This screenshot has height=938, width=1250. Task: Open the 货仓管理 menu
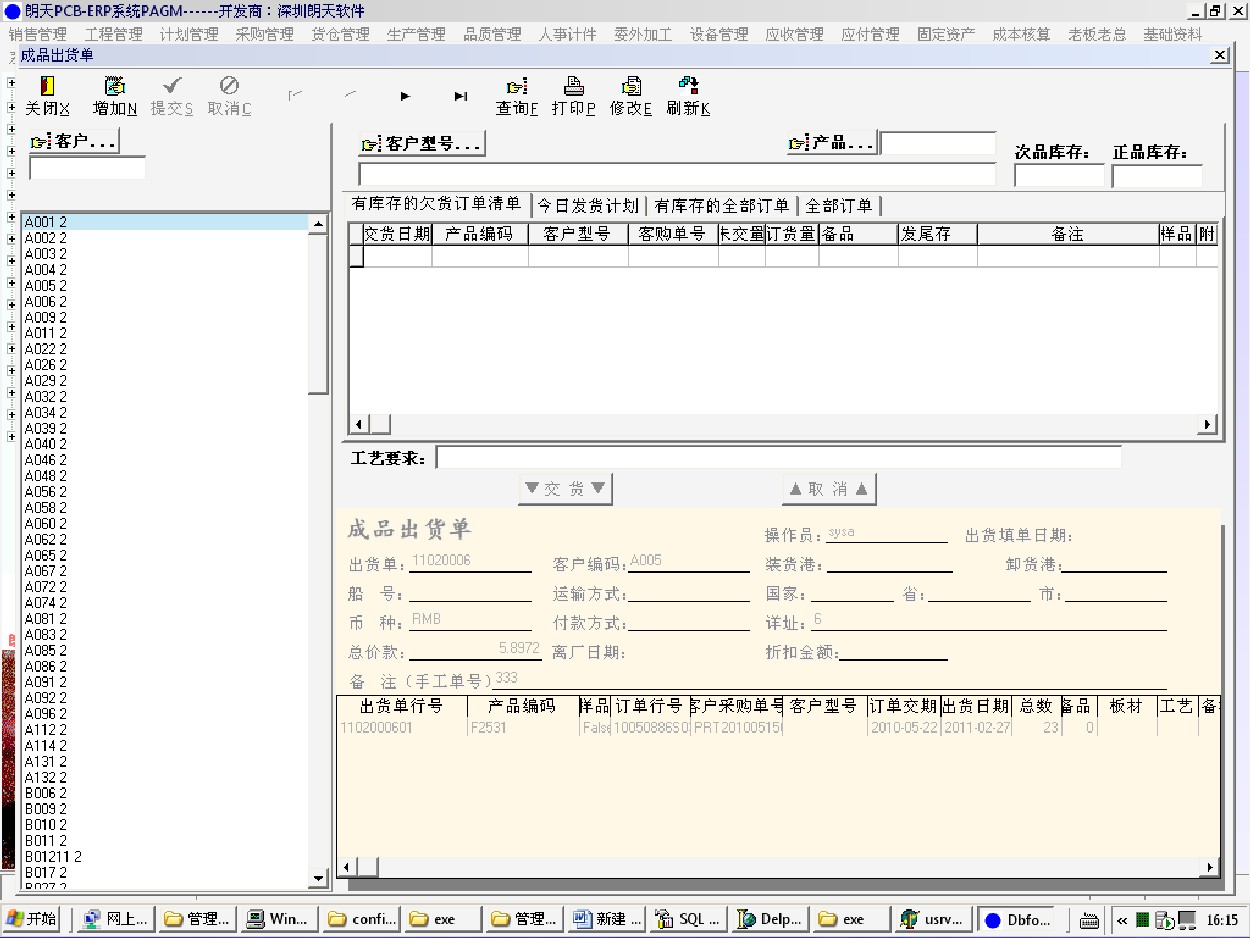pos(341,34)
